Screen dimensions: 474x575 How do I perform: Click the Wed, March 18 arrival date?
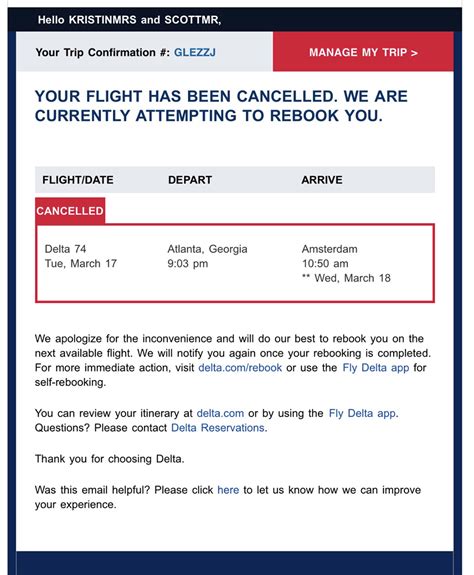352,278
